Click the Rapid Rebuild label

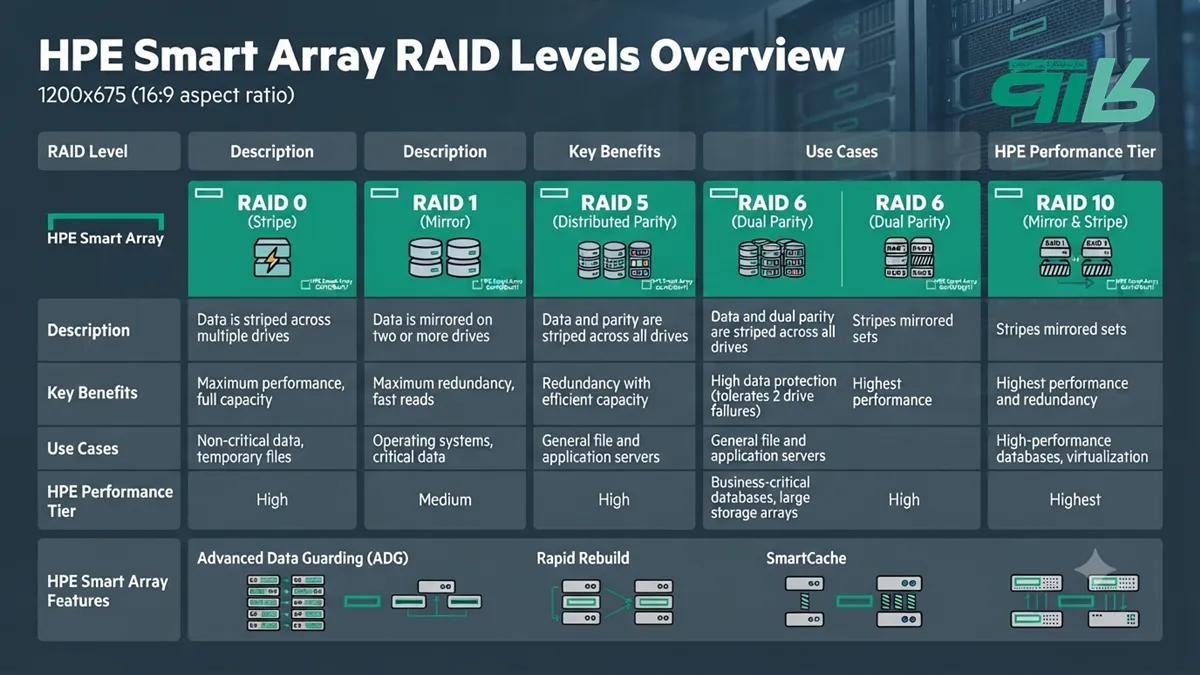(x=583, y=558)
